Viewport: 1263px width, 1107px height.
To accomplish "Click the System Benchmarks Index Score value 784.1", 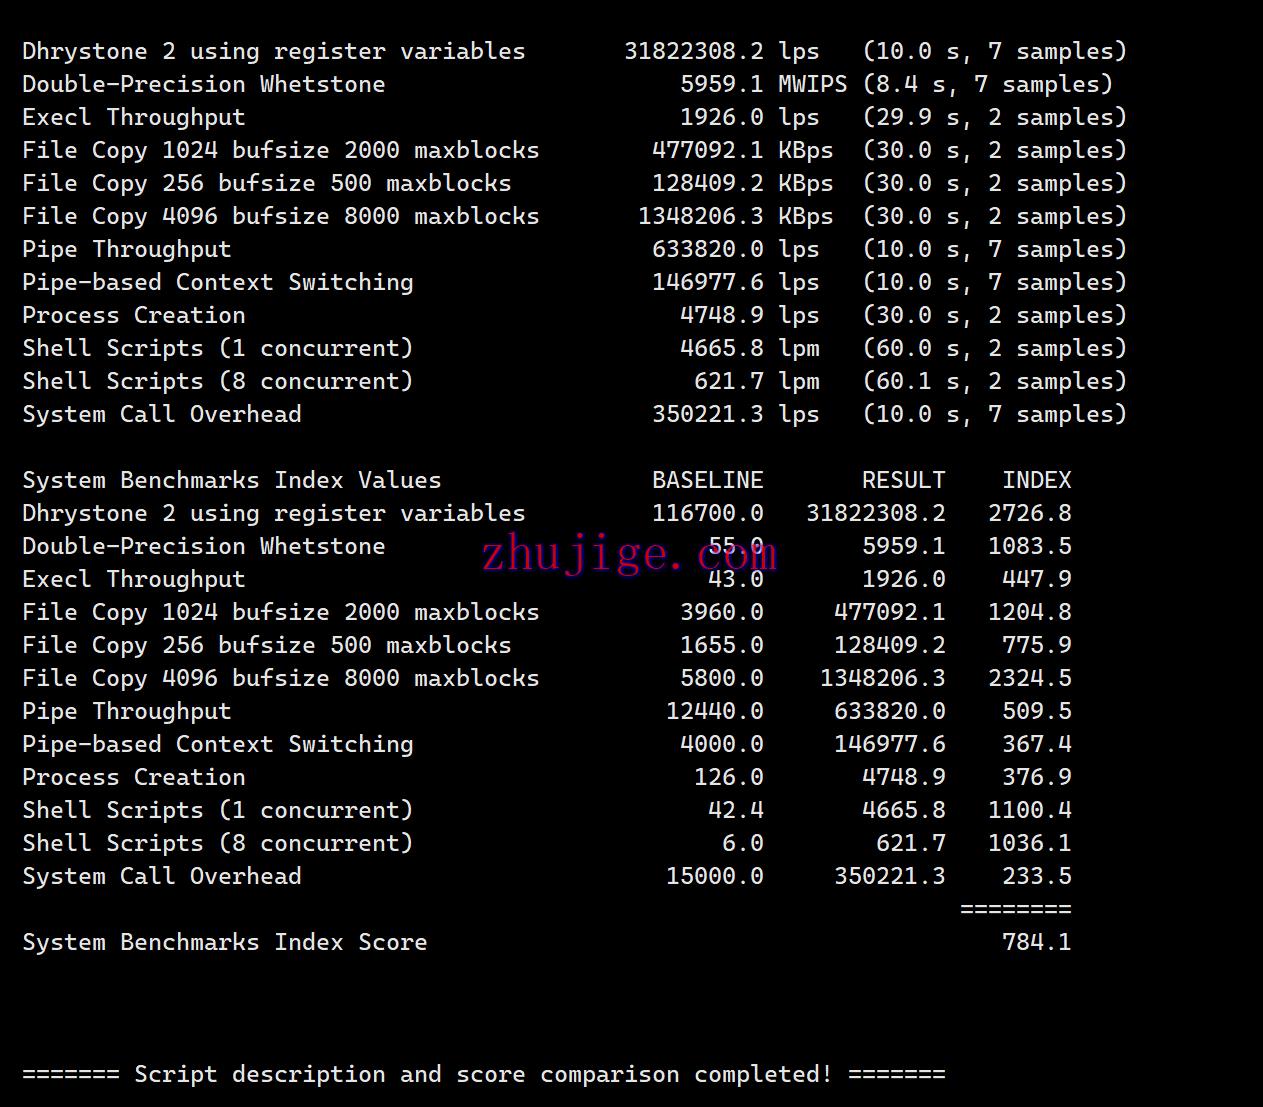I will [1036, 942].
